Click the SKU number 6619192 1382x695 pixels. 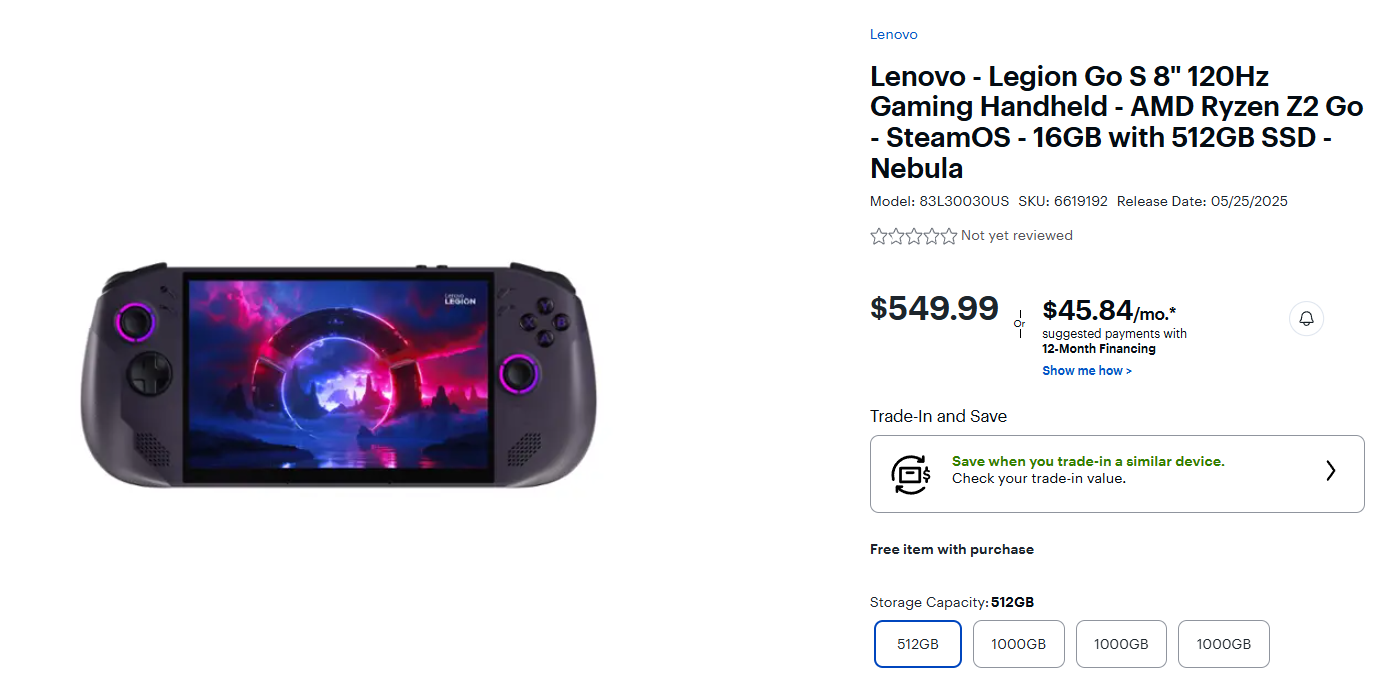[1078, 200]
